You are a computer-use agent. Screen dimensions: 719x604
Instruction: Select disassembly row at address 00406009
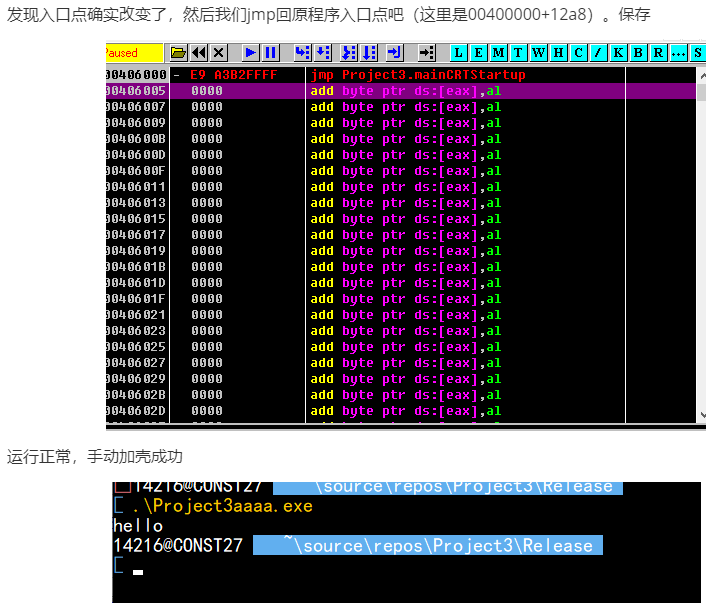pos(401,123)
